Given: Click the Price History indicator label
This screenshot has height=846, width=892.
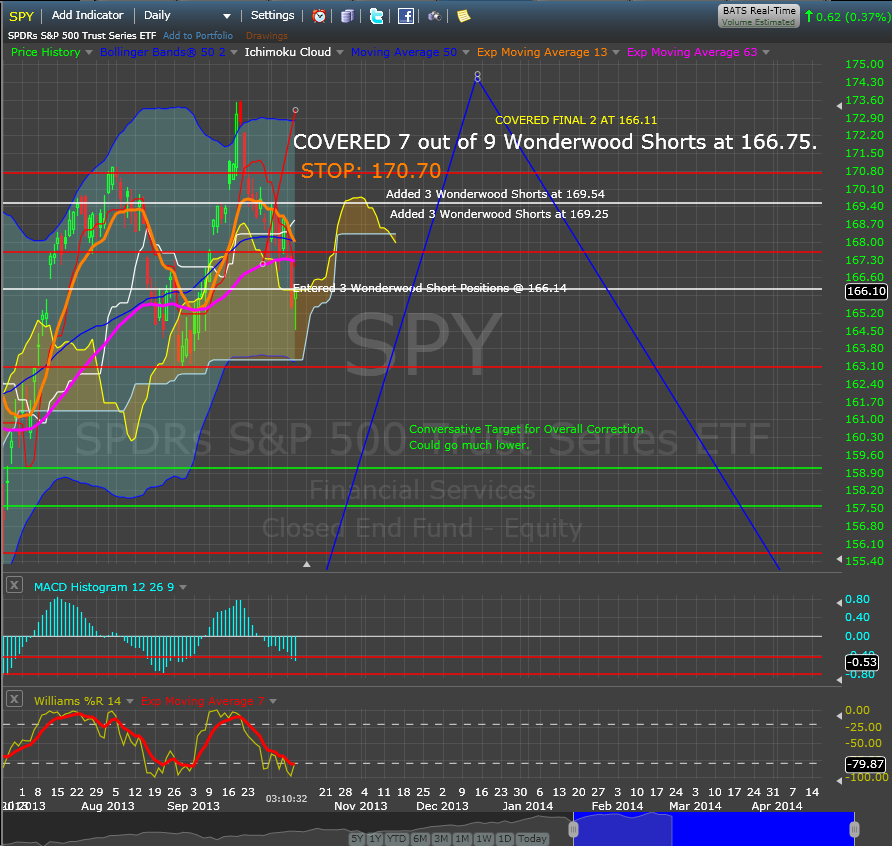Looking at the screenshot, I should point(46,52).
